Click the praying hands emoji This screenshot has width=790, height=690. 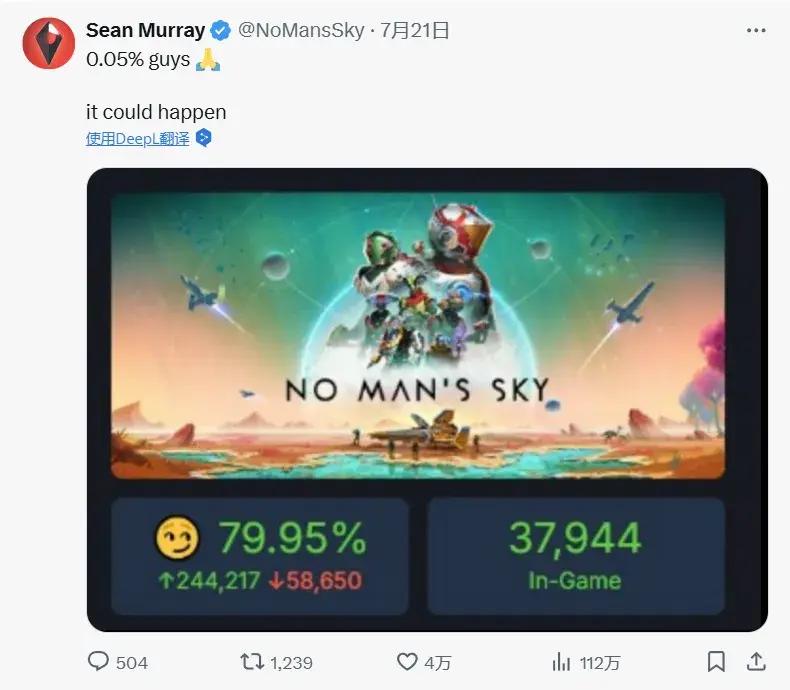point(207,60)
